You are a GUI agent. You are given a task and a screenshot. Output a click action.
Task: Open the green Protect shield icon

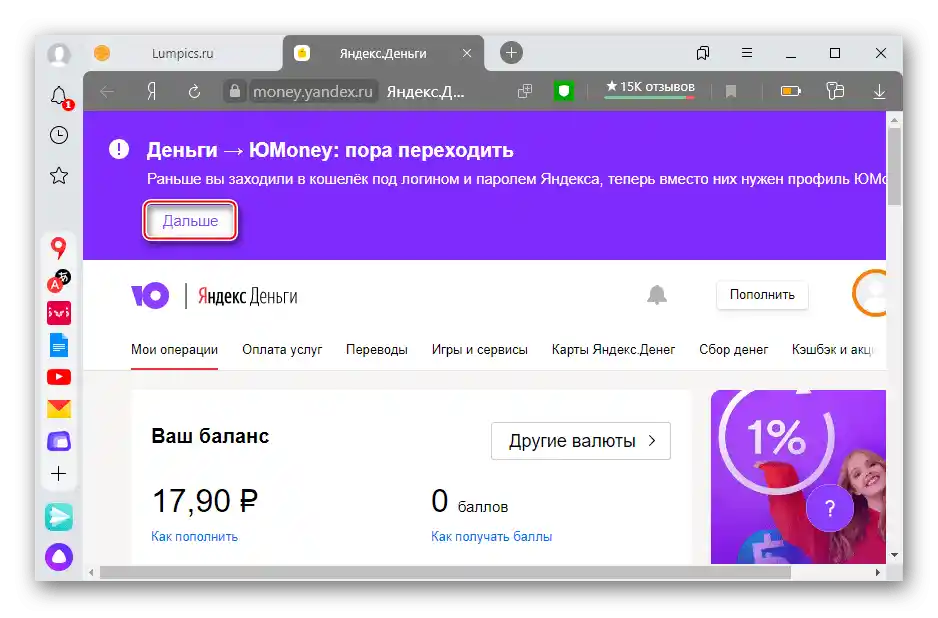click(x=564, y=92)
